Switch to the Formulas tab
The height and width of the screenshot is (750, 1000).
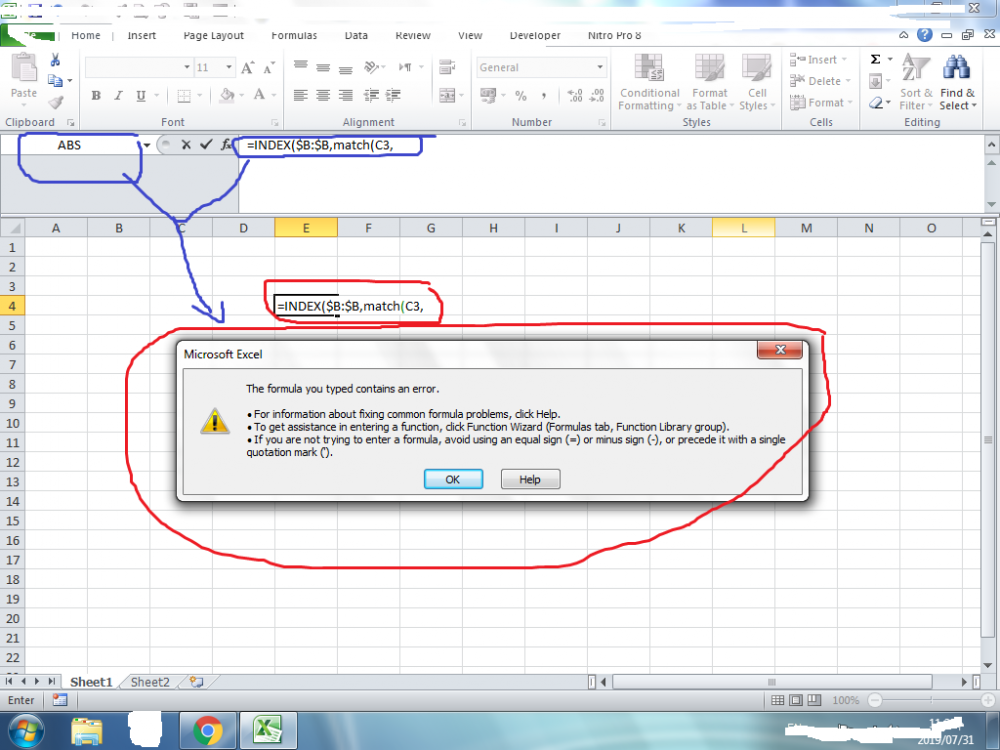pos(294,36)
